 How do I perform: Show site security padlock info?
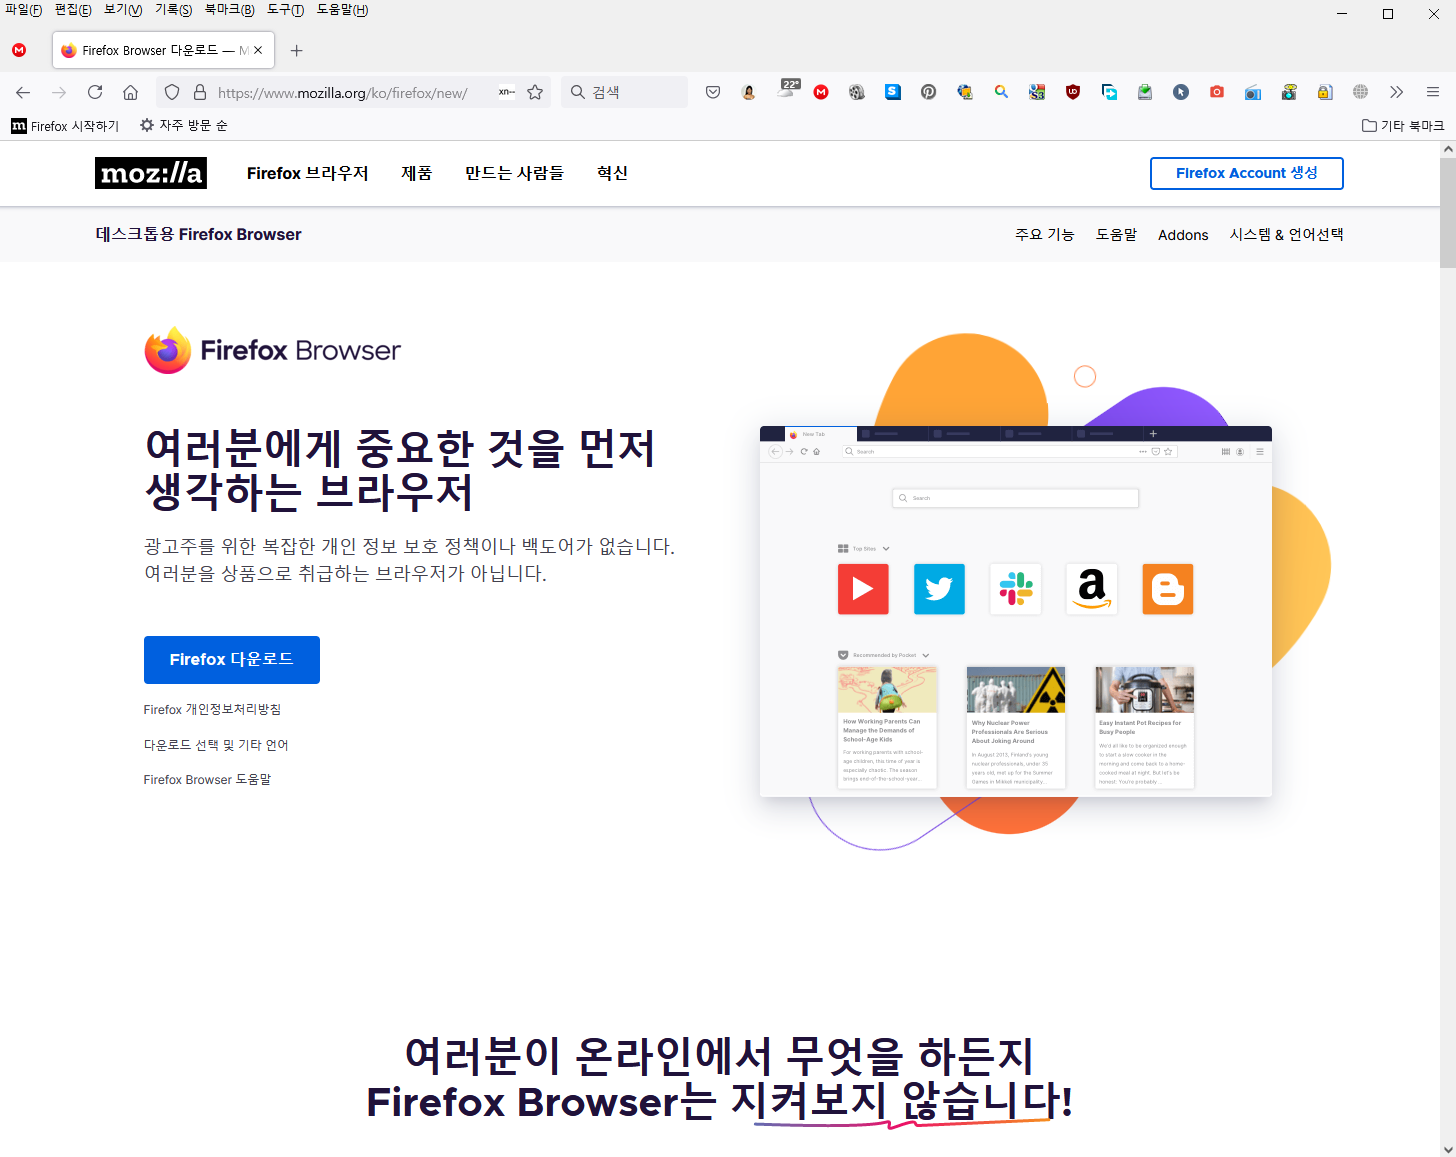(200, 92)
